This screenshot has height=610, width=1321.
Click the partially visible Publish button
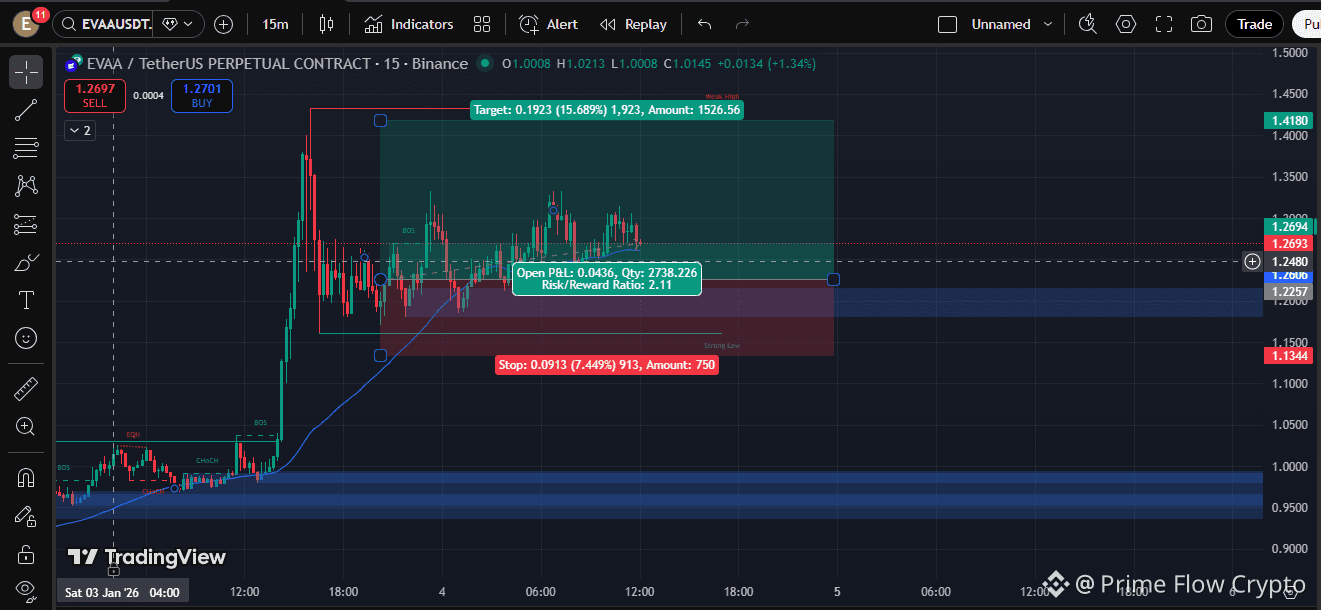[1306, 24]
